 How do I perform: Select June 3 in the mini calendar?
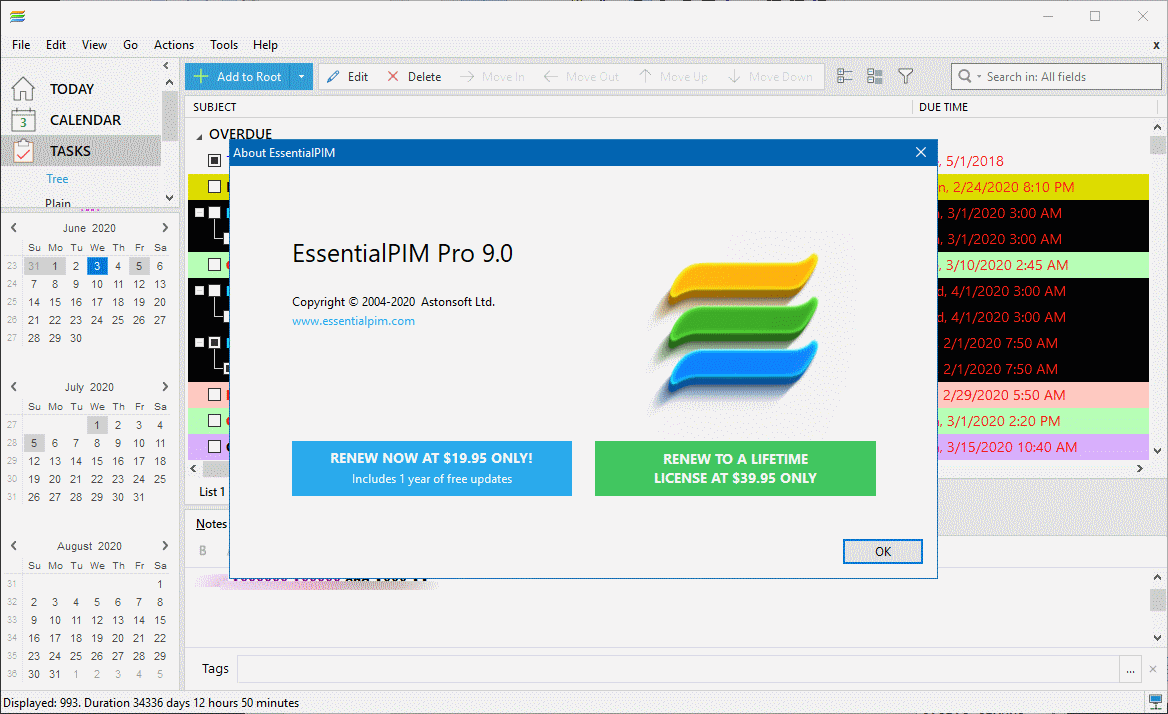click(97, 266)
